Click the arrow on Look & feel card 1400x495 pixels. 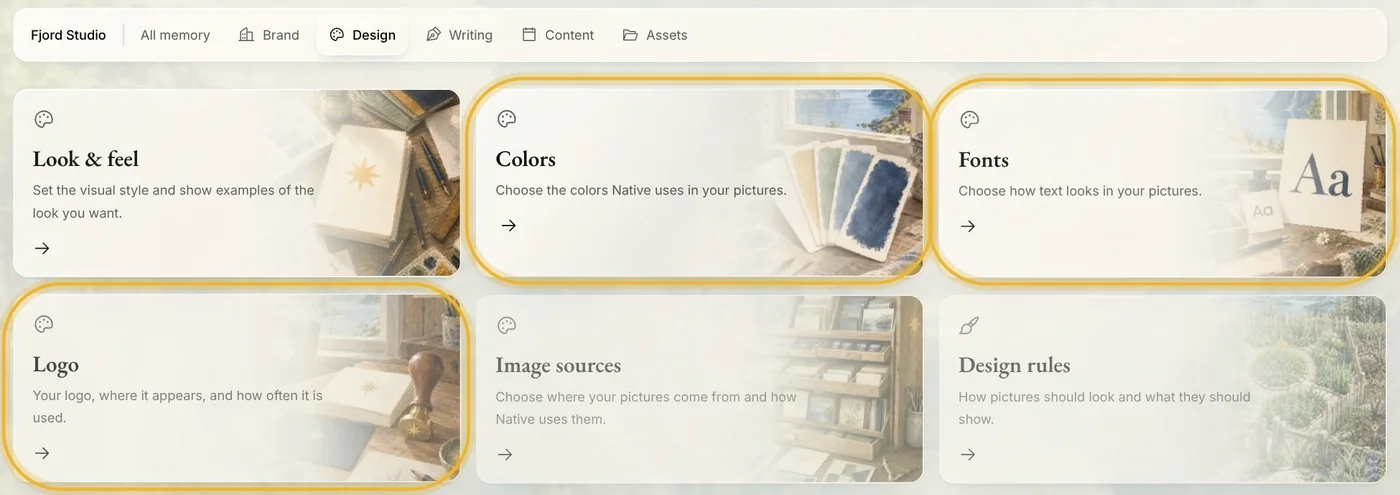tap(42, 248)
